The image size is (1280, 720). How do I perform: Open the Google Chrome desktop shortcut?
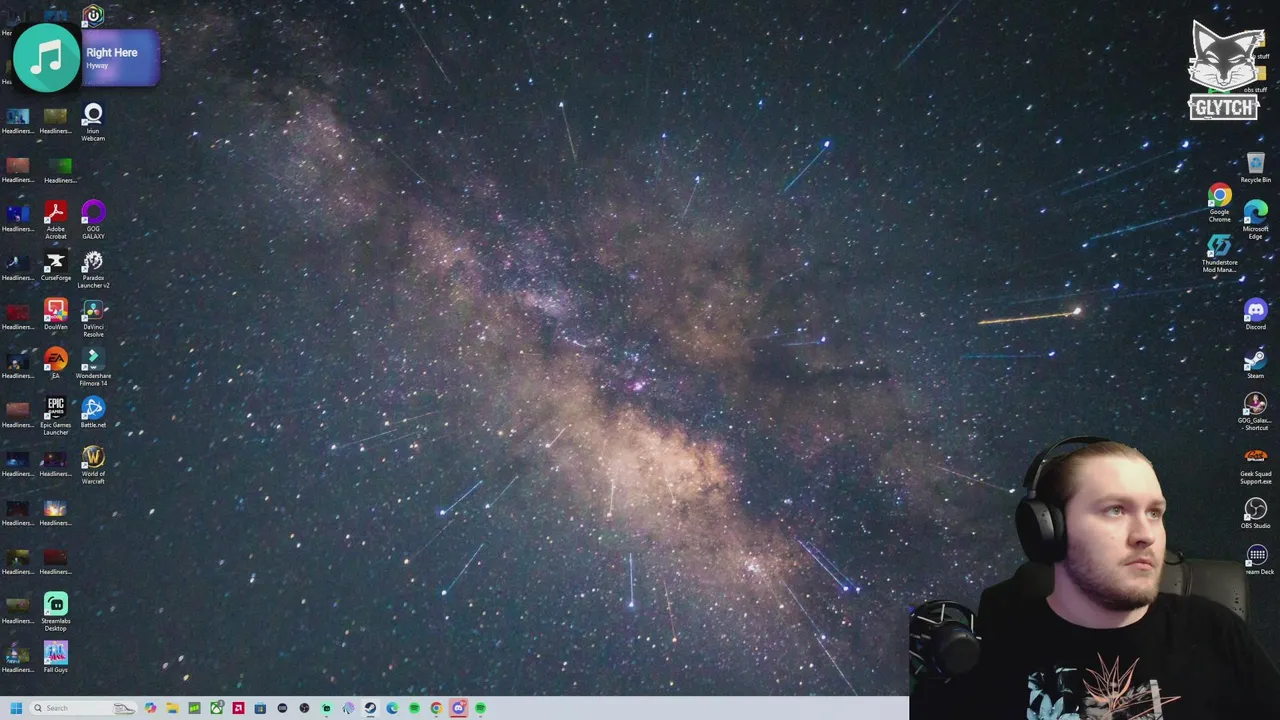1219,203
